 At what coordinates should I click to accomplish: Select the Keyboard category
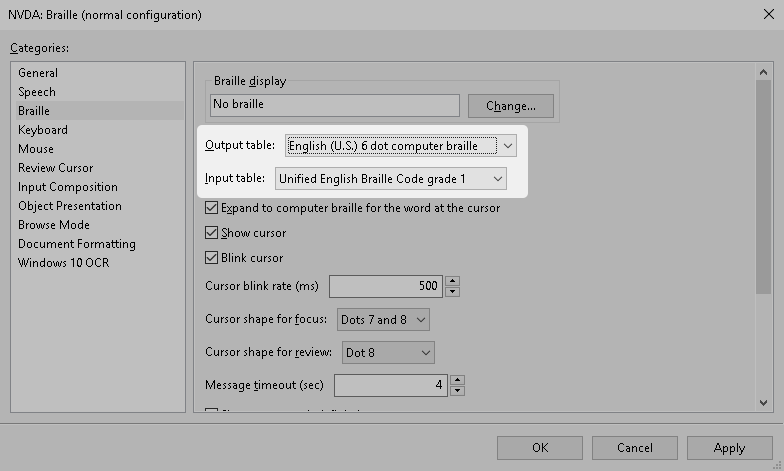tap(43, 130)
